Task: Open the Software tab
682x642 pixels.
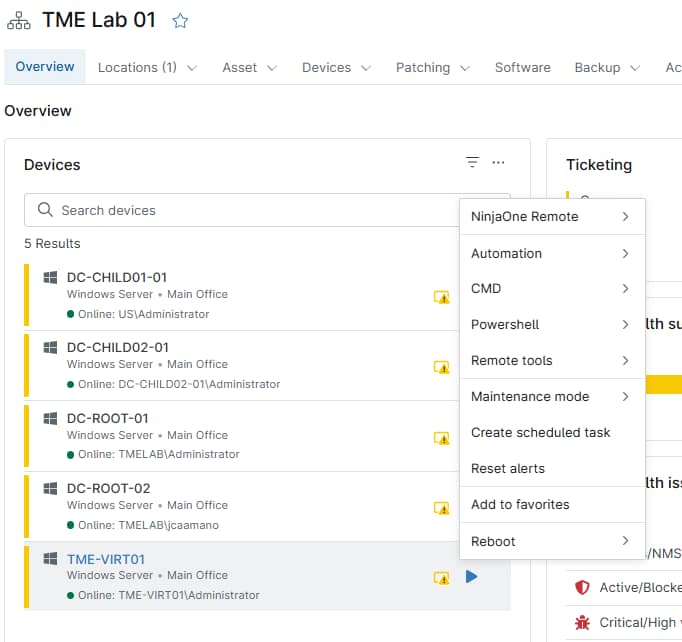Action: click(x=522, y=67)
